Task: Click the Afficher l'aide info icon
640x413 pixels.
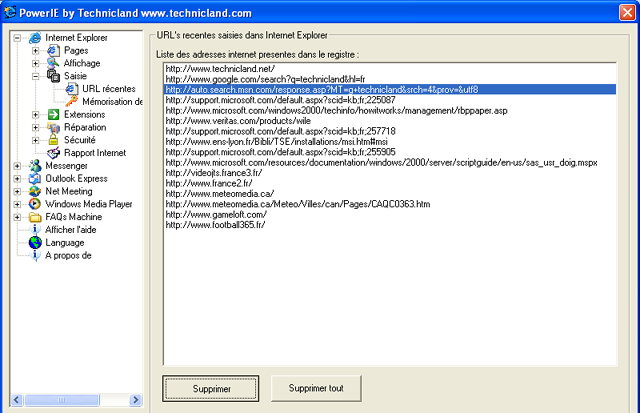Action: coord(35,230)
